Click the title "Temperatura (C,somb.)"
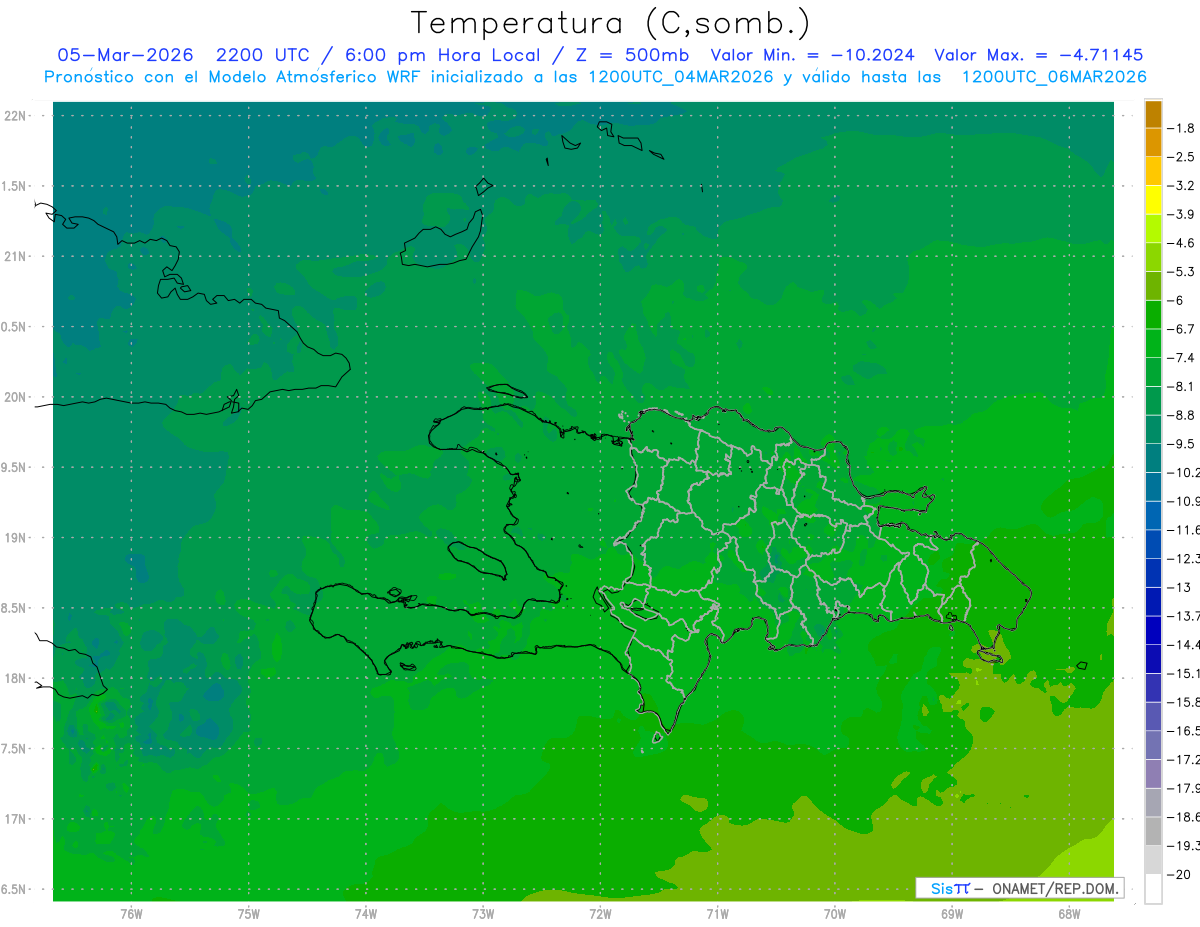Image resolution: width=1200 pixels, height=927 pixels. click(x=611, y=23)
